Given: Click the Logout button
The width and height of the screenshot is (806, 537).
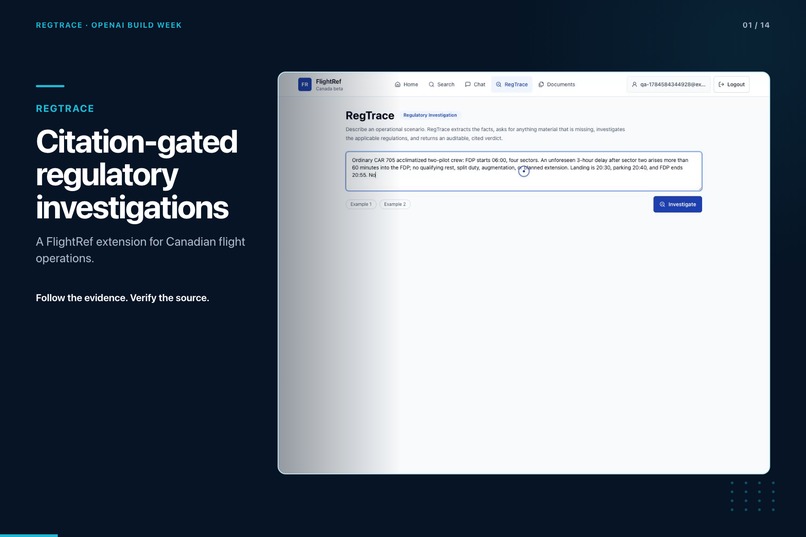Looking at the screenshot, I should (731, 84).
